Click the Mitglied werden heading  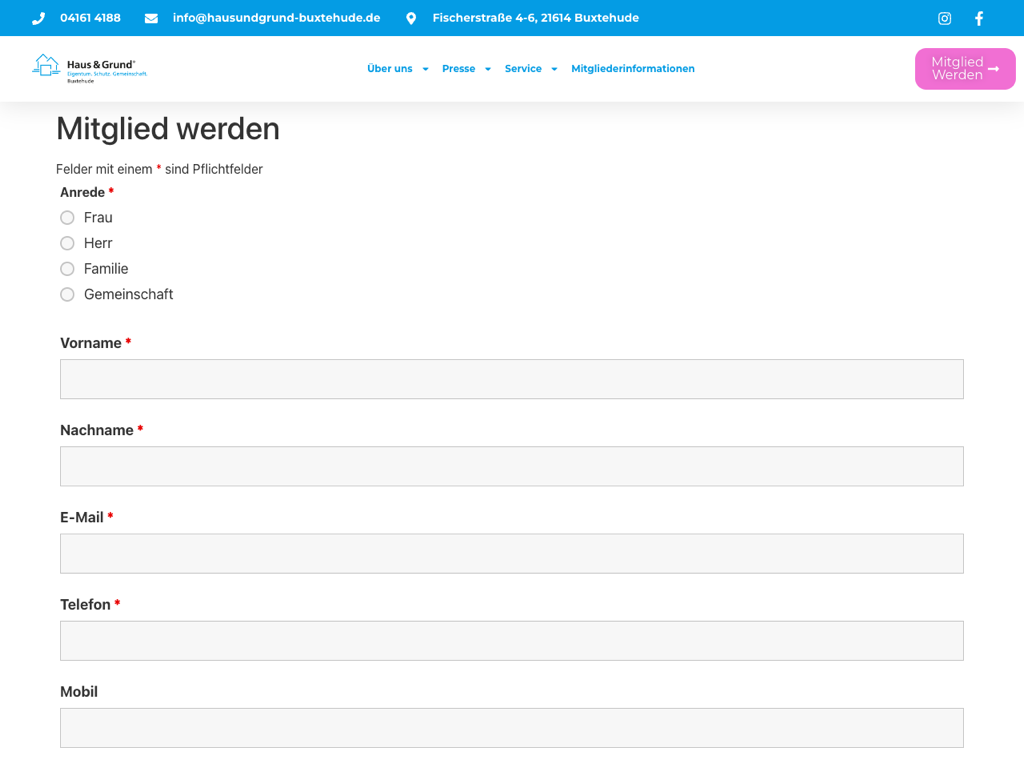pyautogui.click(x=168, y=129)
